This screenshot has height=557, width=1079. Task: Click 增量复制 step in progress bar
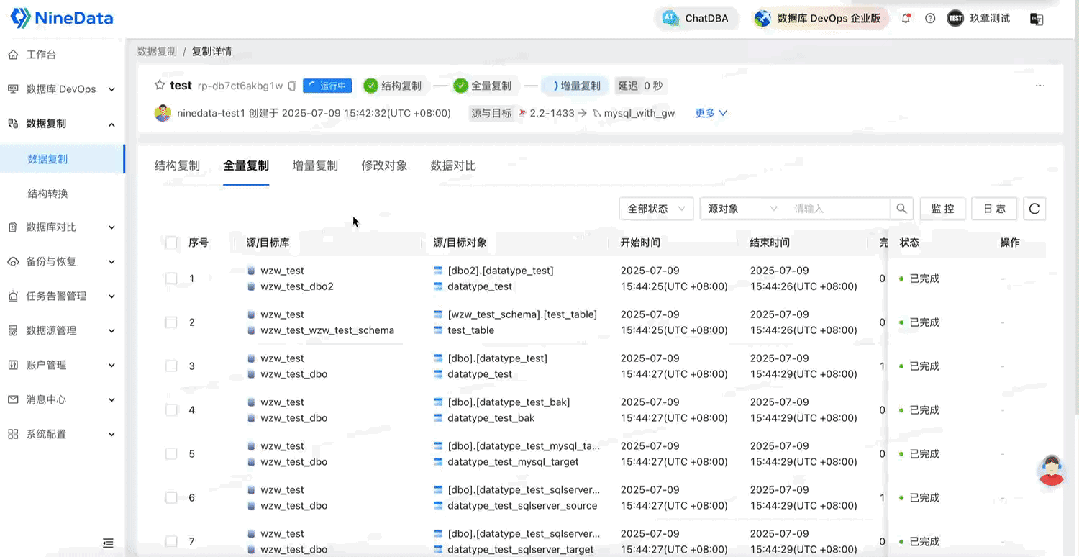tap(576, 86)
